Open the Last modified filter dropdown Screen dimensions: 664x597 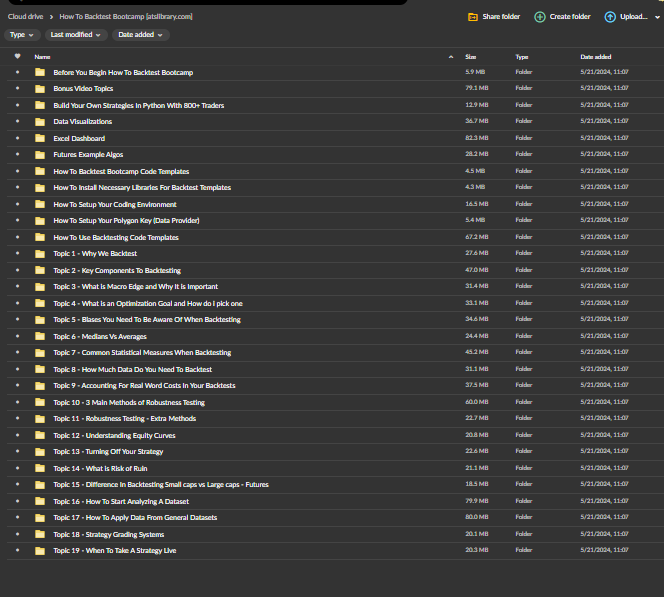point(77,35)
